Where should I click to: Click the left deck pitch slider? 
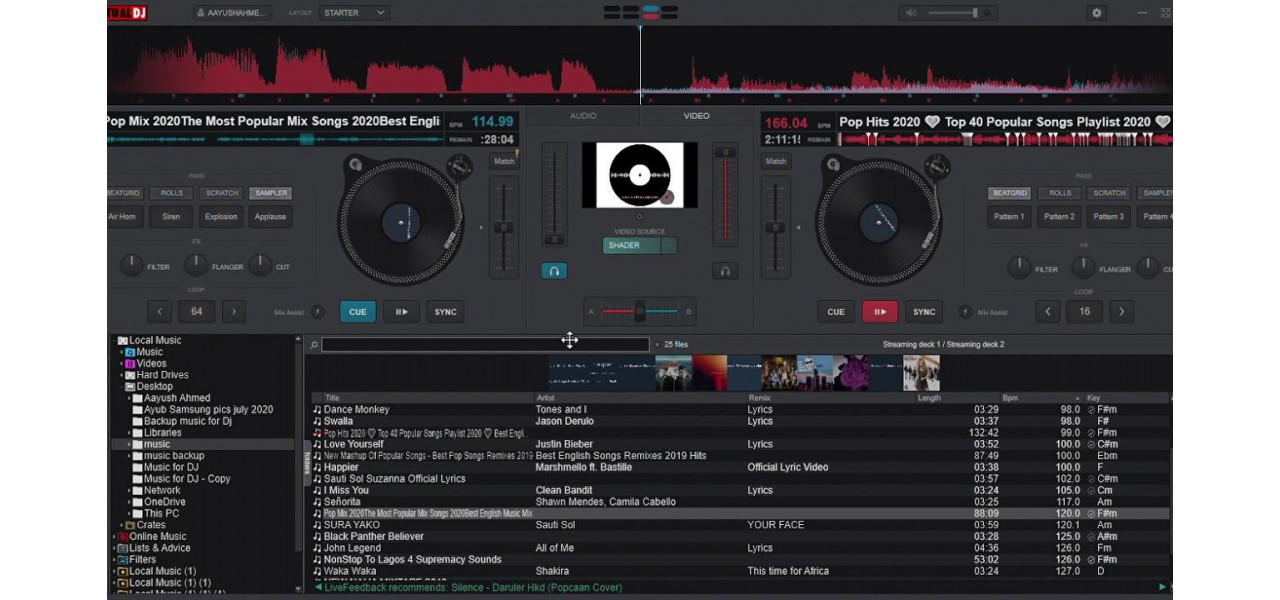click(x=504, y=228)
